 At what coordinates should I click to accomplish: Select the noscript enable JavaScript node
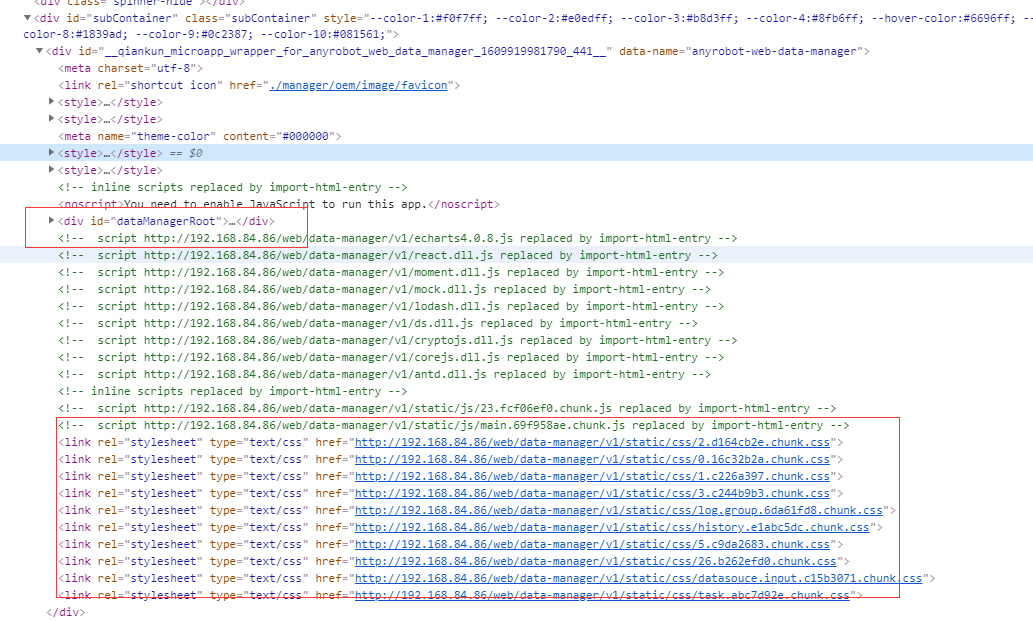[279, 204]
